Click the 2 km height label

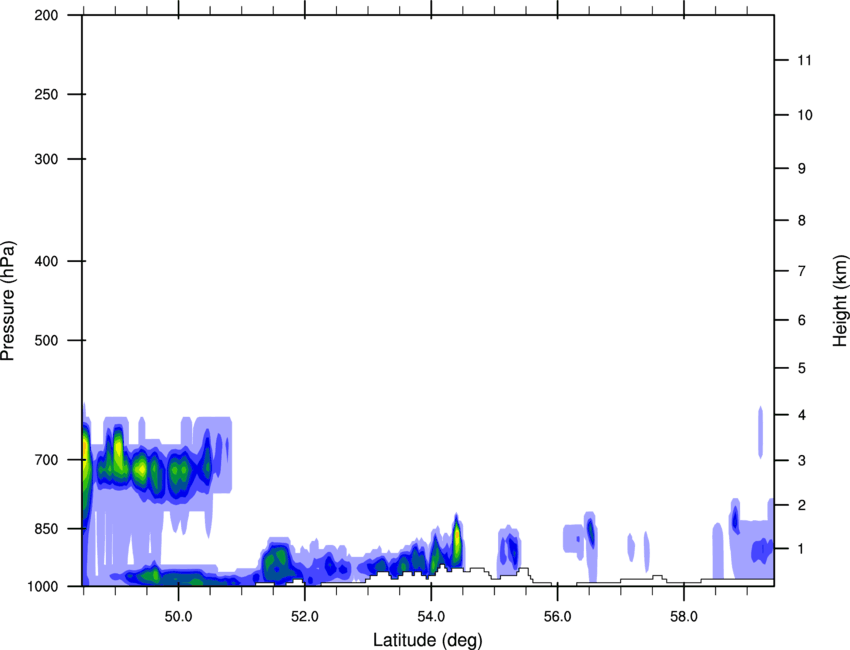(802, 505)
